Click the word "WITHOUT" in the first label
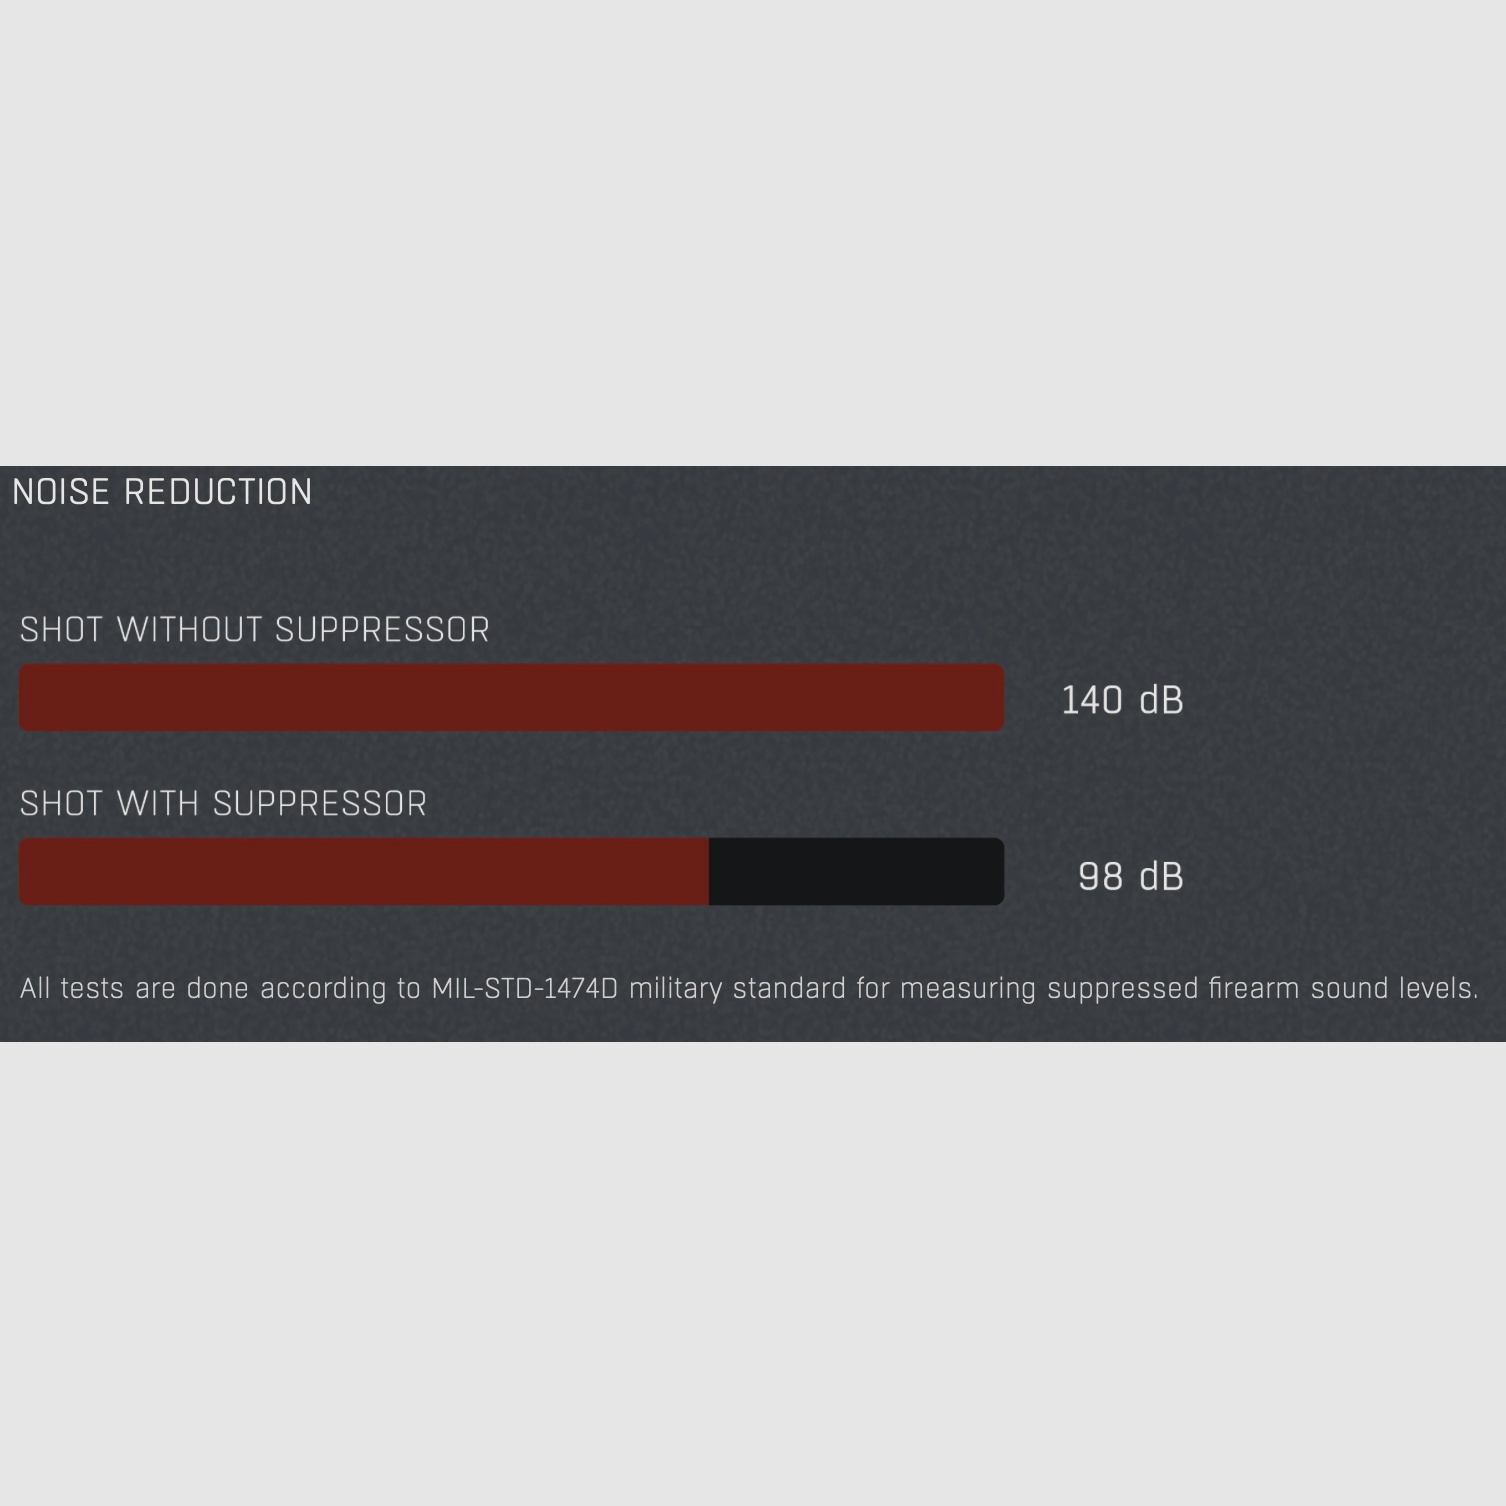Viewport: 1506px width, 1506px height. point(190,630)
